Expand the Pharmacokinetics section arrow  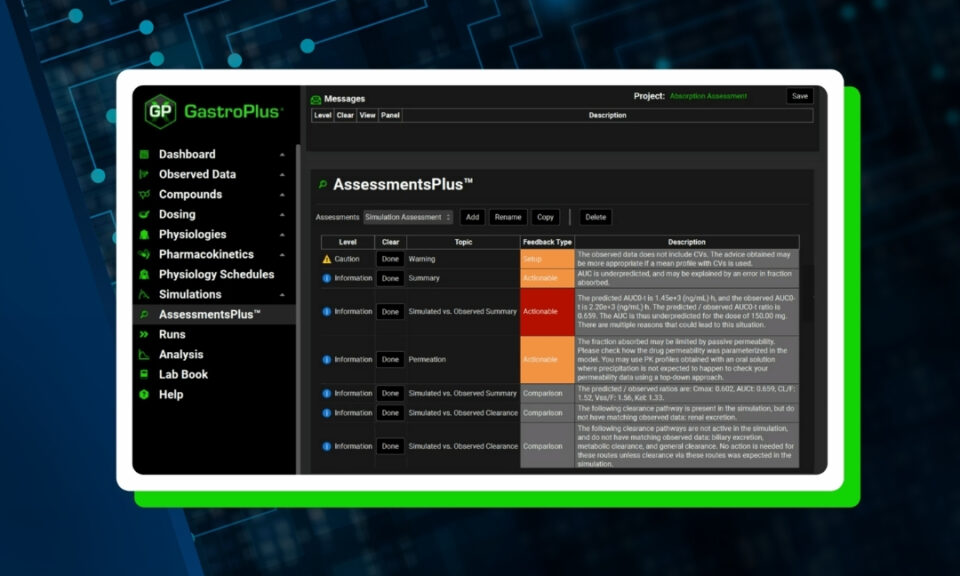282,255
